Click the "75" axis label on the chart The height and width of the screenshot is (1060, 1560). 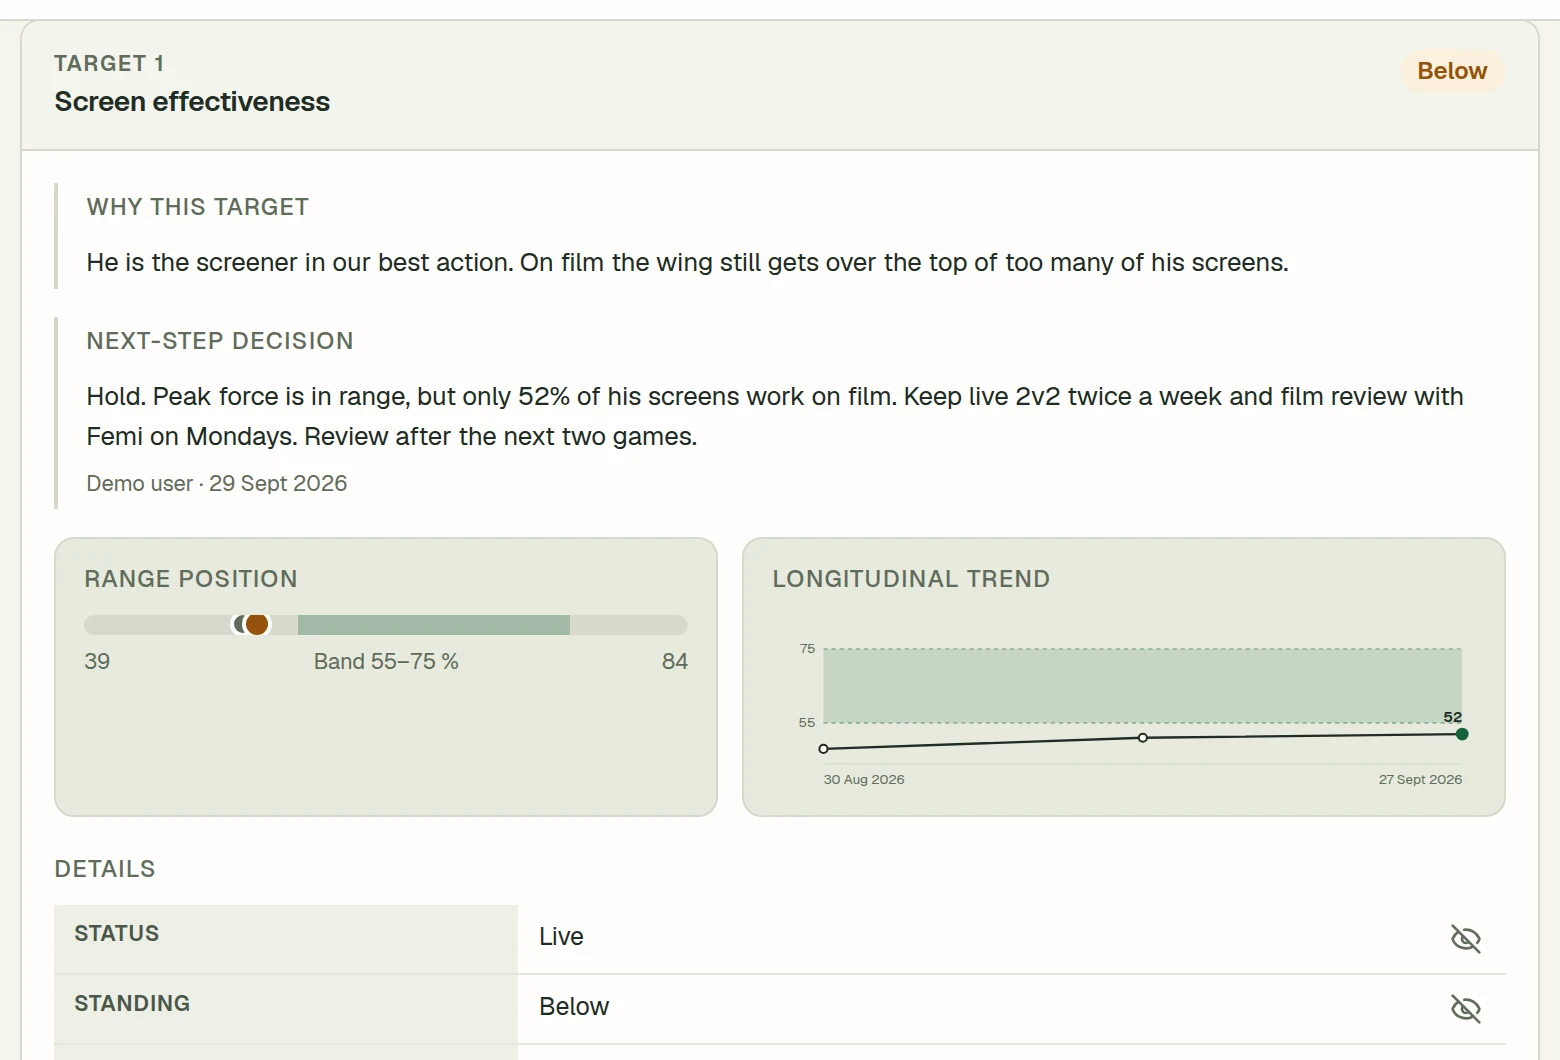tap(807, 649)
